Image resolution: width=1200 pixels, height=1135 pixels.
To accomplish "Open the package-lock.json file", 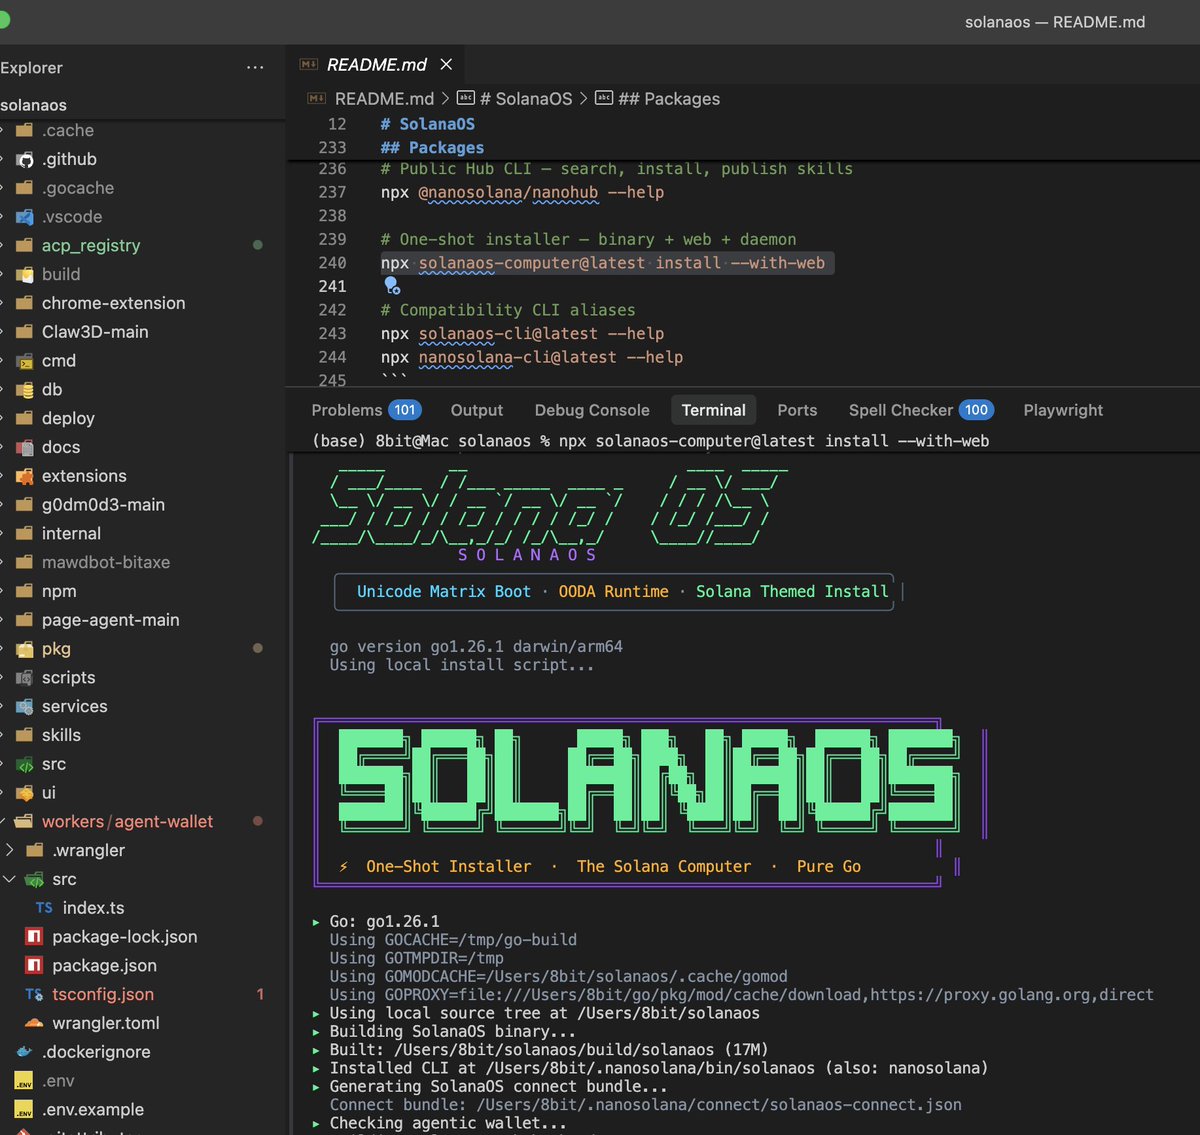I will 124,937.
